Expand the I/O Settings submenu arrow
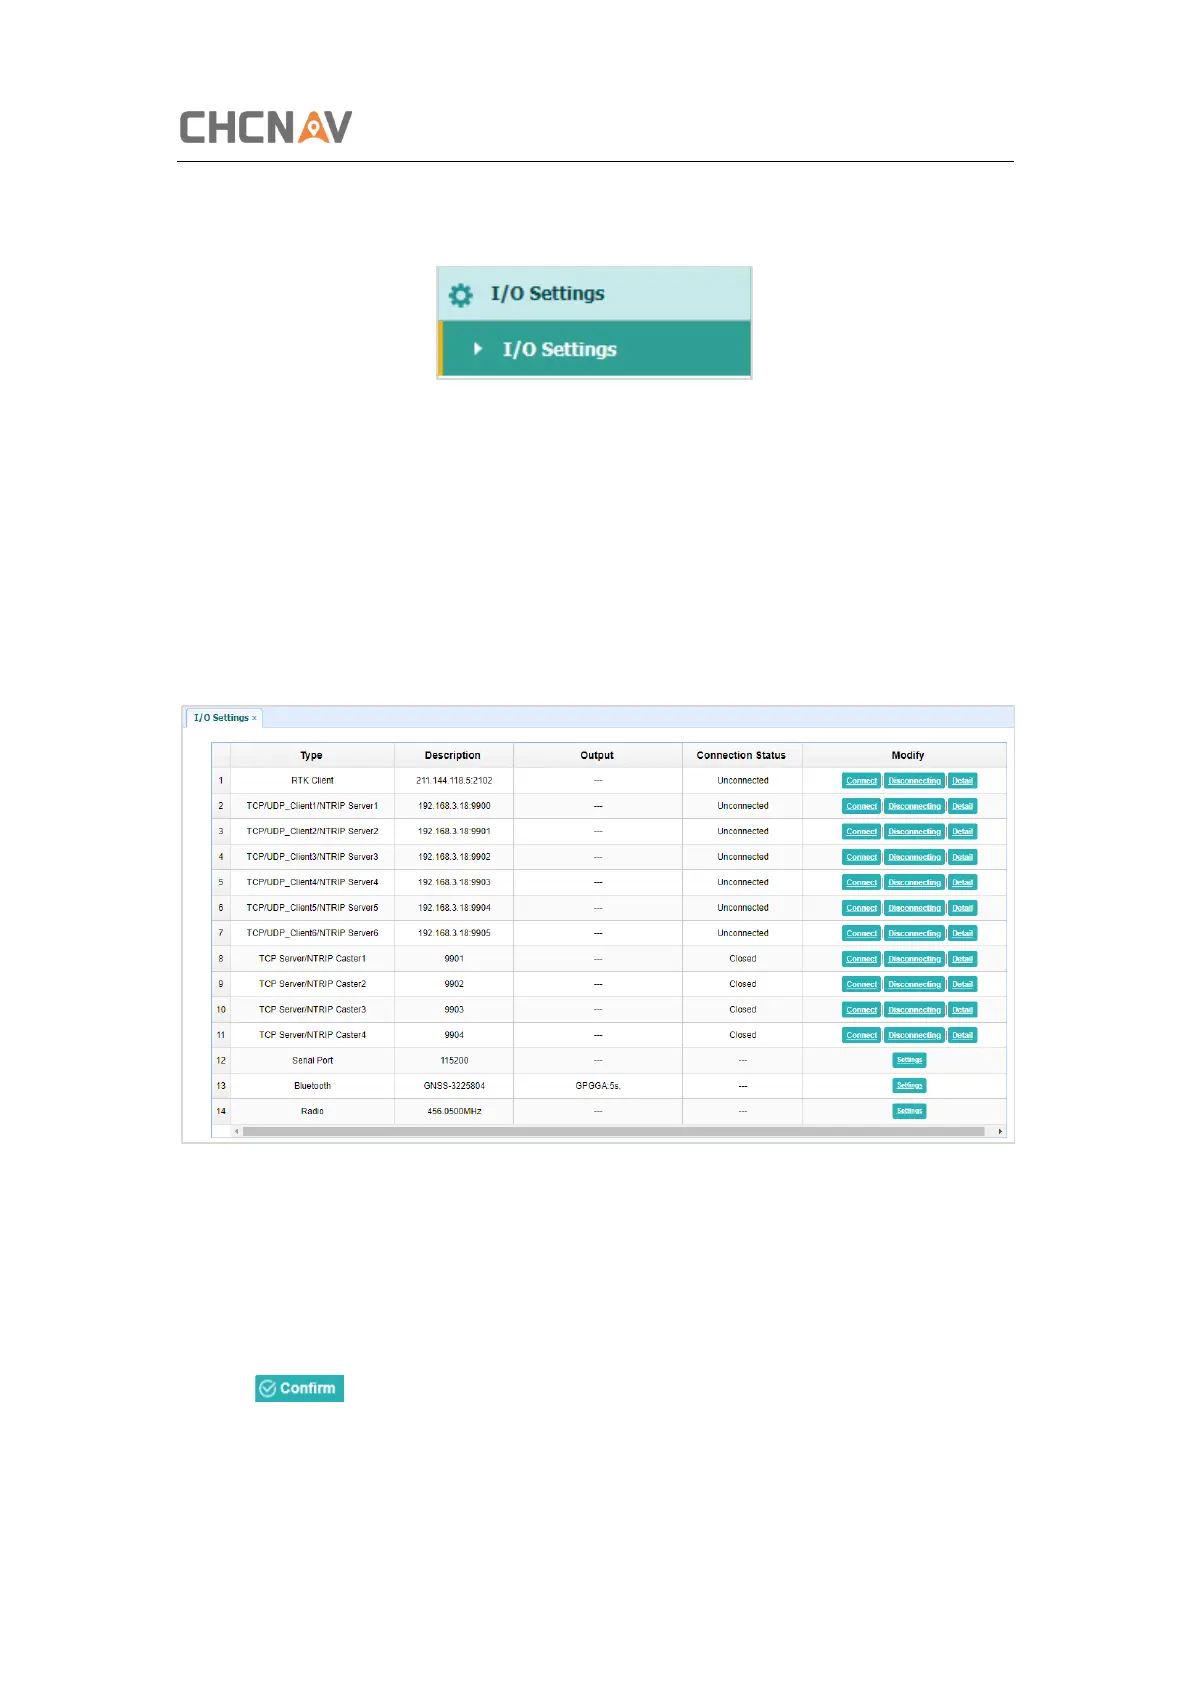 (x=478, y=349)
